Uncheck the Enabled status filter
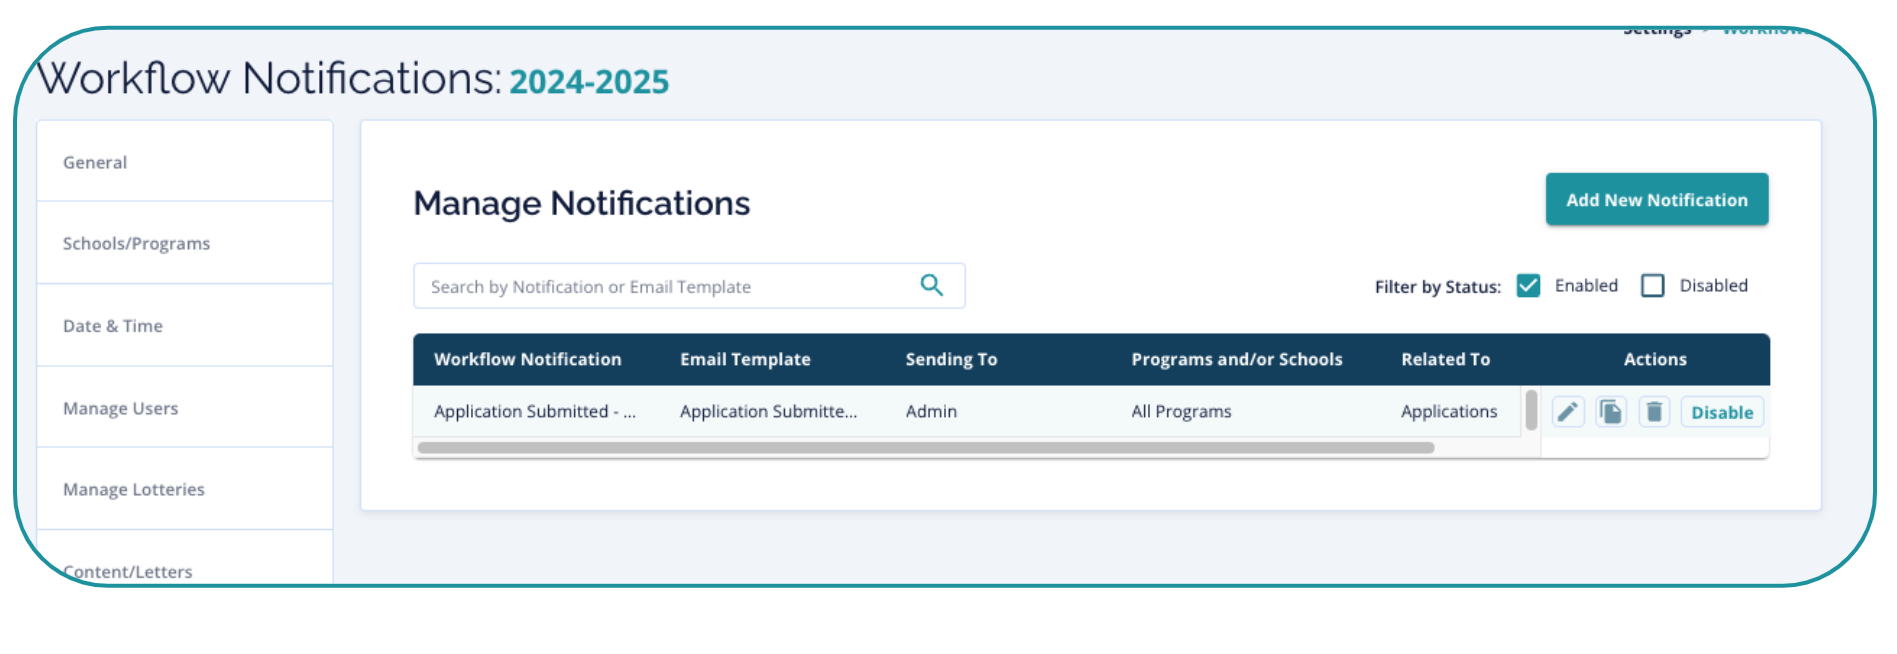Image resolution: width=1897 pixels, height=654 pixels. 1528,286
